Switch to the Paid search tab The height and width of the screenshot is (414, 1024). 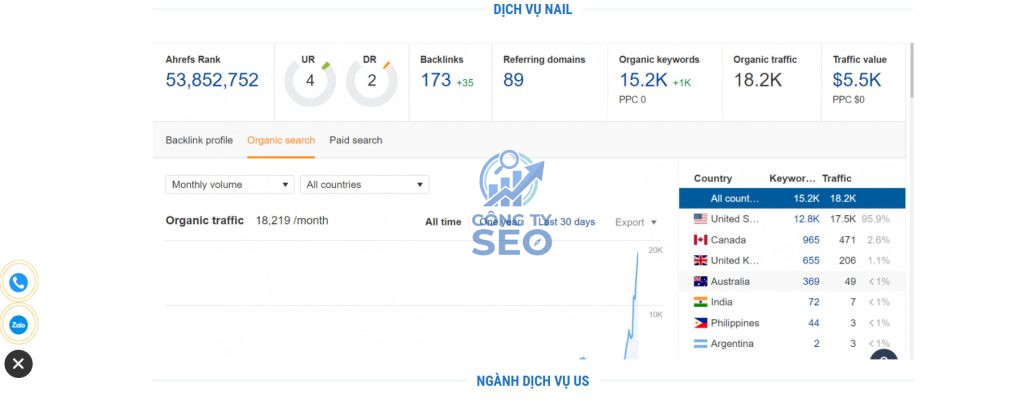(x=356, y=140)
